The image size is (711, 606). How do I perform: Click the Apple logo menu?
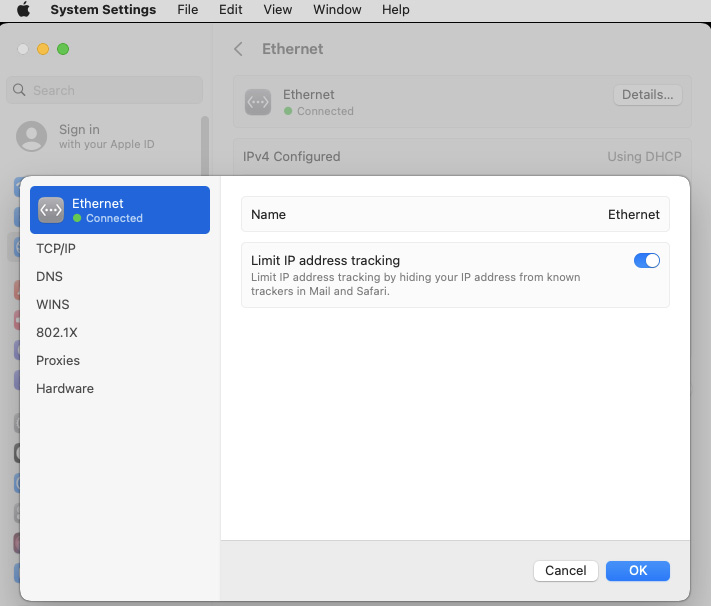[23, 10]
